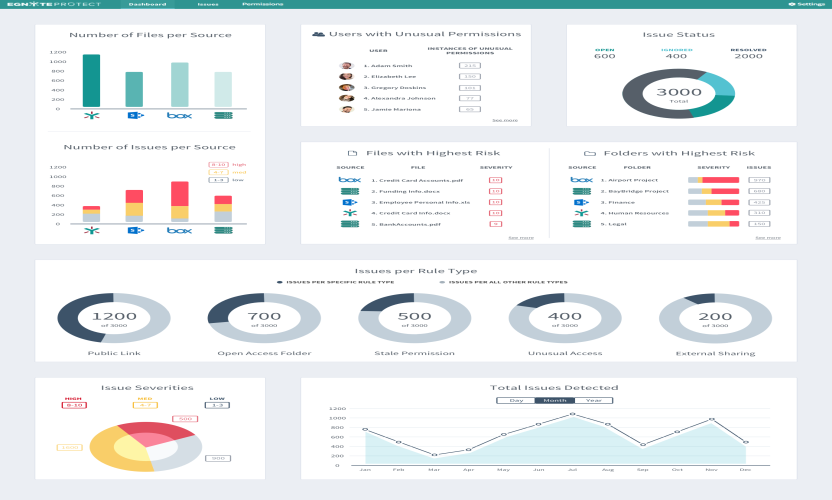Screen dimensions: 832x500
Task: Click the SharePoint icon under Issues per Source chart
Action: pyautogui.click(x=135, y=230)
